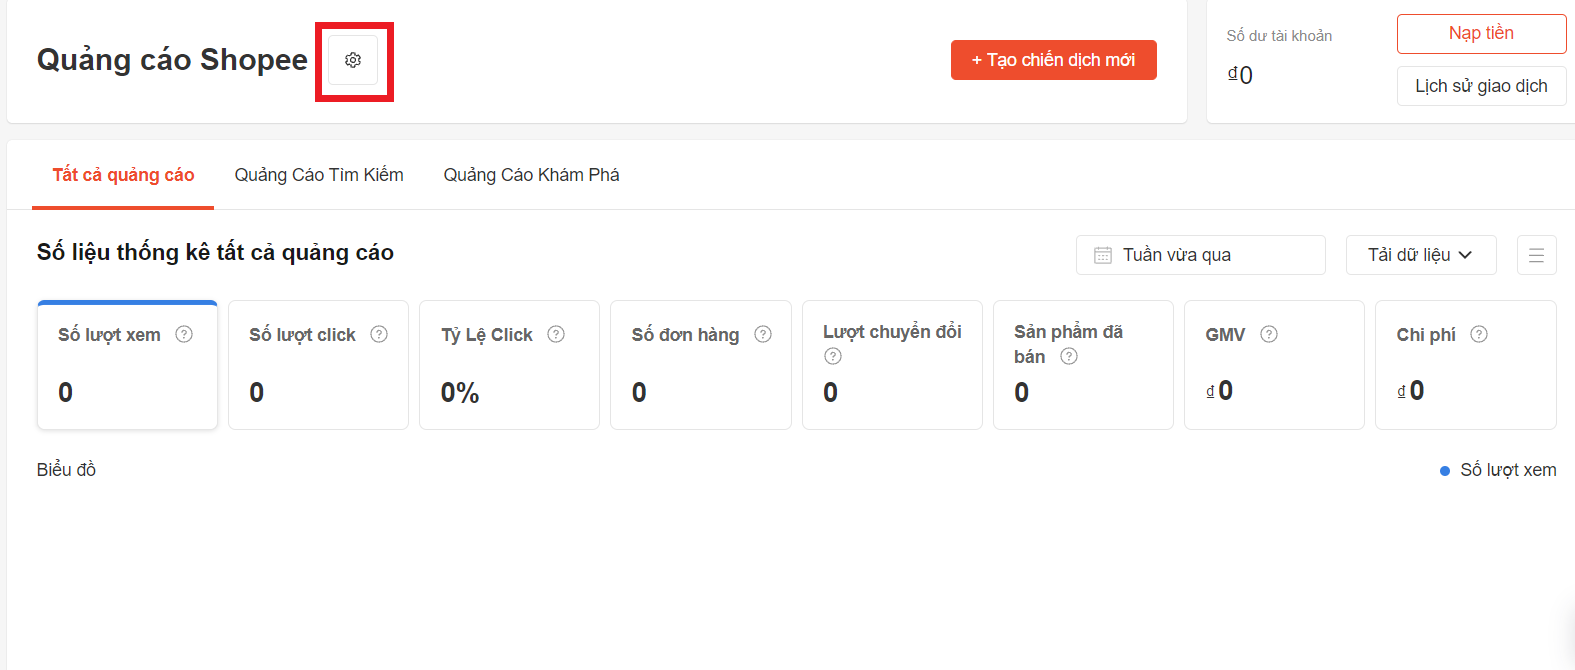1575x670 pixels.
Task: Click the Nạp tiền button
Action: click(1481, 34)
